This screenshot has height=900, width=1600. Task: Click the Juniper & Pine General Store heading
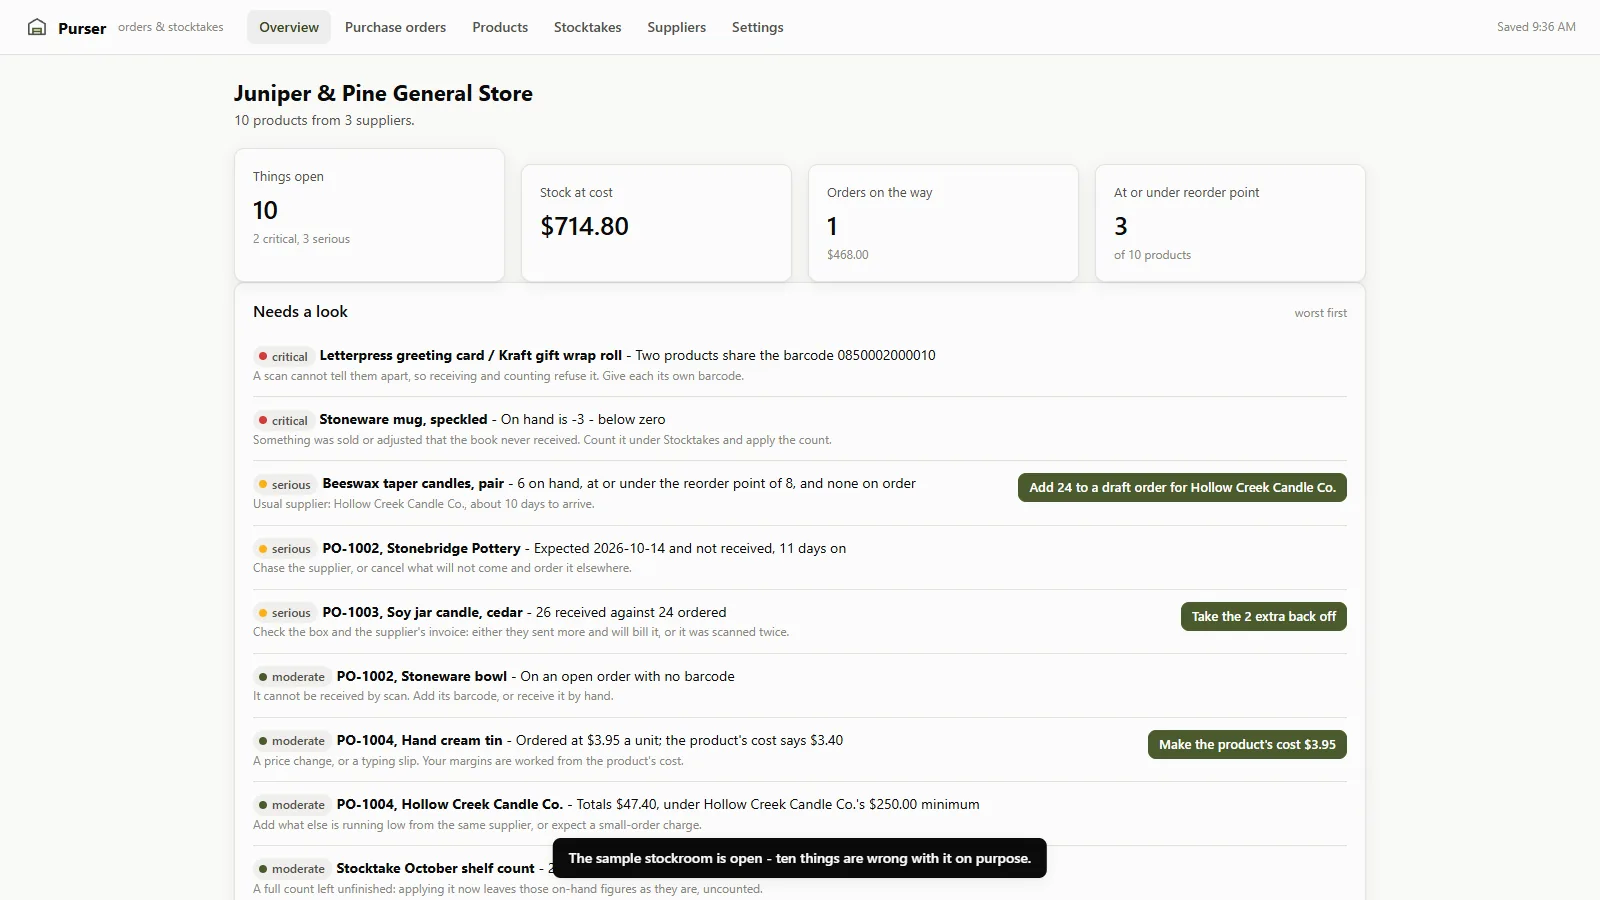click(x=383, y=93)
